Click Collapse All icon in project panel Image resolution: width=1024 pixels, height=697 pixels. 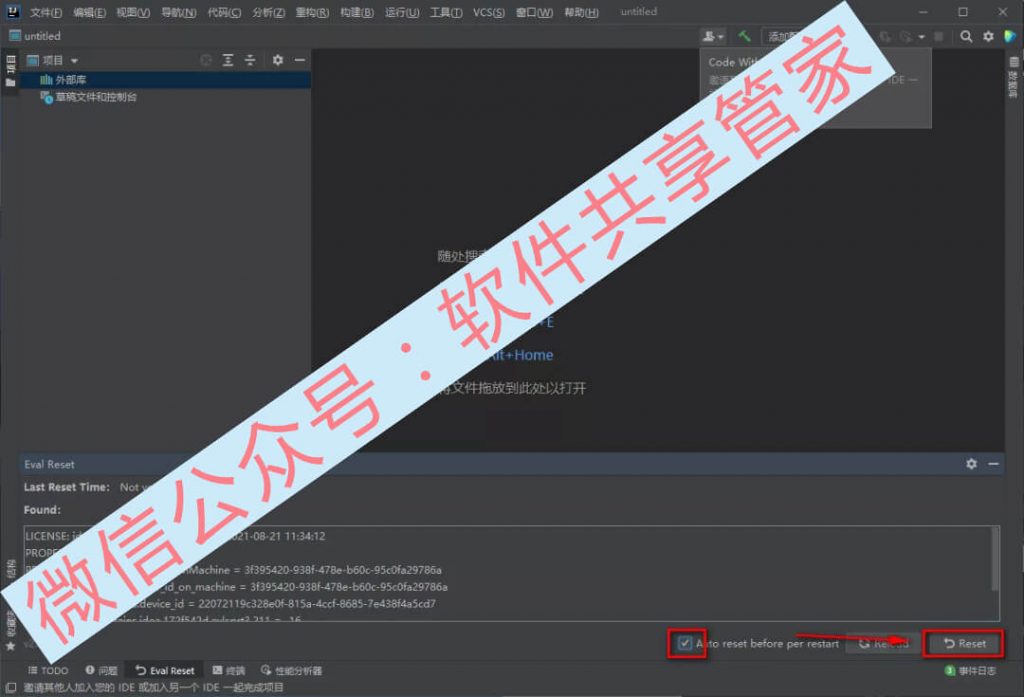[249, 60]
